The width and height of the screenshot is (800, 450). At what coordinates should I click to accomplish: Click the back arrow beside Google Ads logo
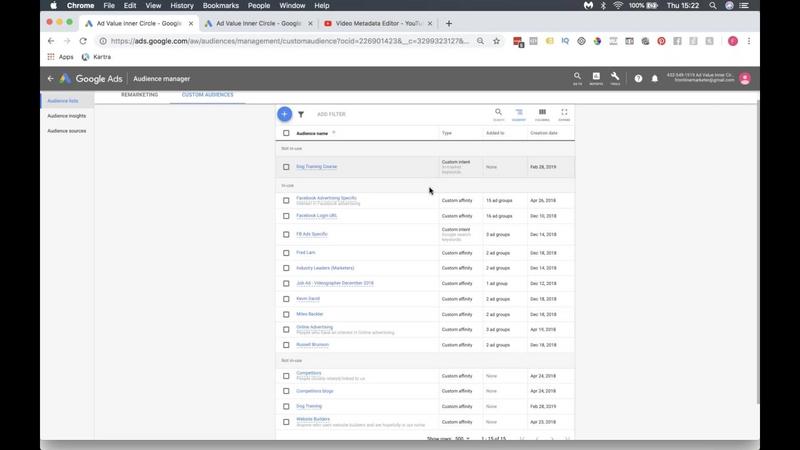50,79
